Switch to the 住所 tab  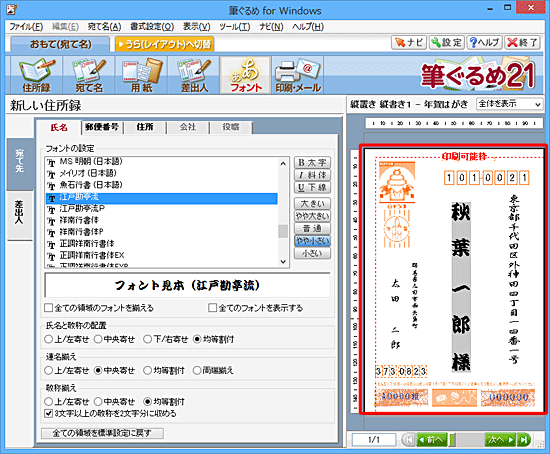coord(145,127)
